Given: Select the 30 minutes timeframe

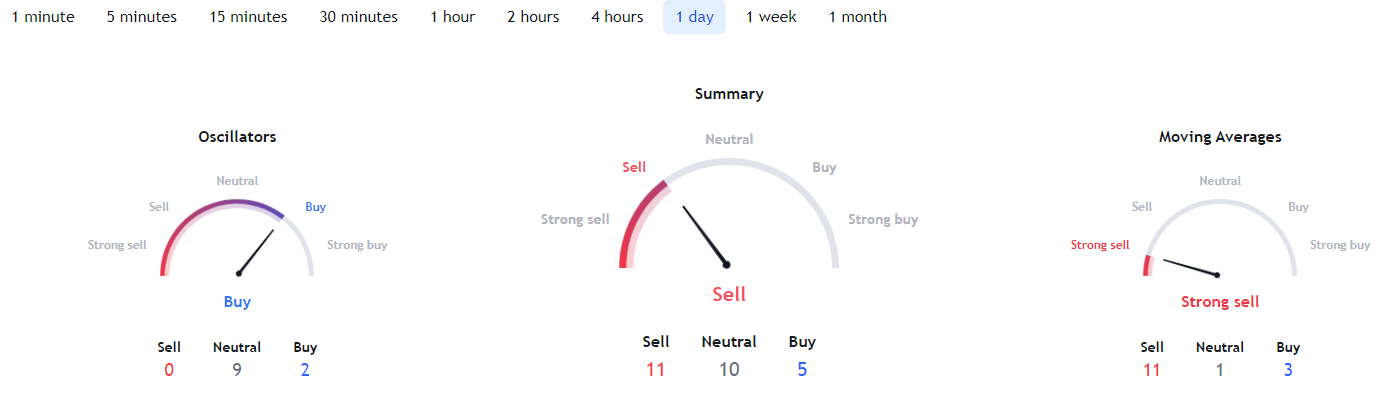Looking at the screenshot, I should pyautogui.click(x=359, y=17).
